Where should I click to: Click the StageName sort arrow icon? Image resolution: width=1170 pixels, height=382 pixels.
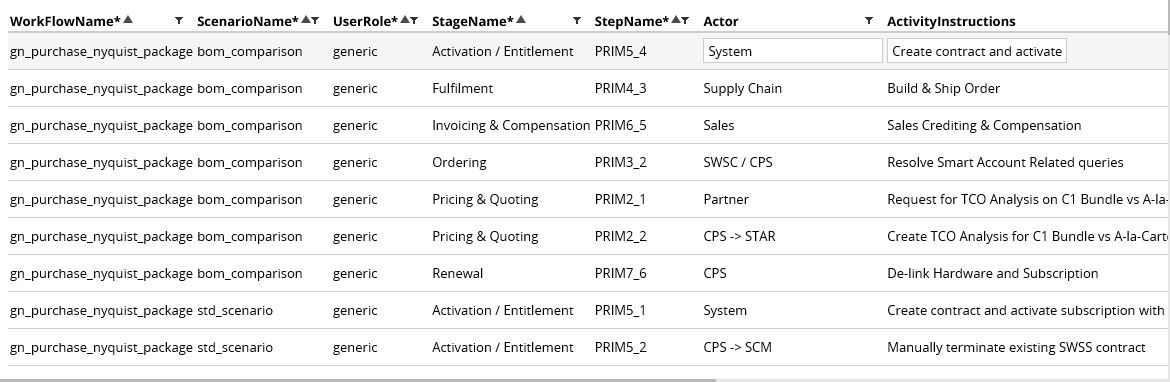pos(521,20)
